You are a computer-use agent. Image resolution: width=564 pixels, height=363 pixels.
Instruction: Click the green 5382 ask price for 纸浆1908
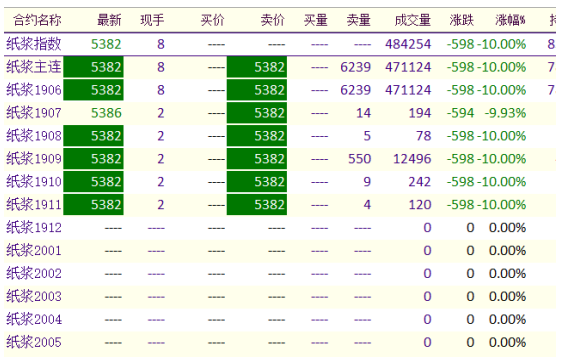tap(257, 136)
